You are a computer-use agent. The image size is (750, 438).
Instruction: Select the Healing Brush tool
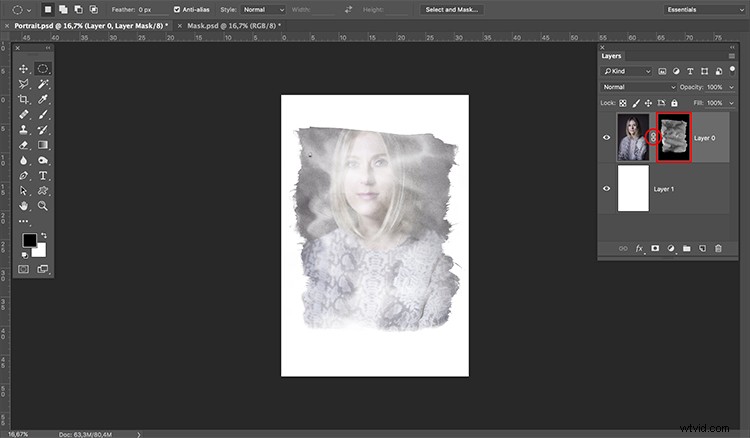[x=23, y=114]
